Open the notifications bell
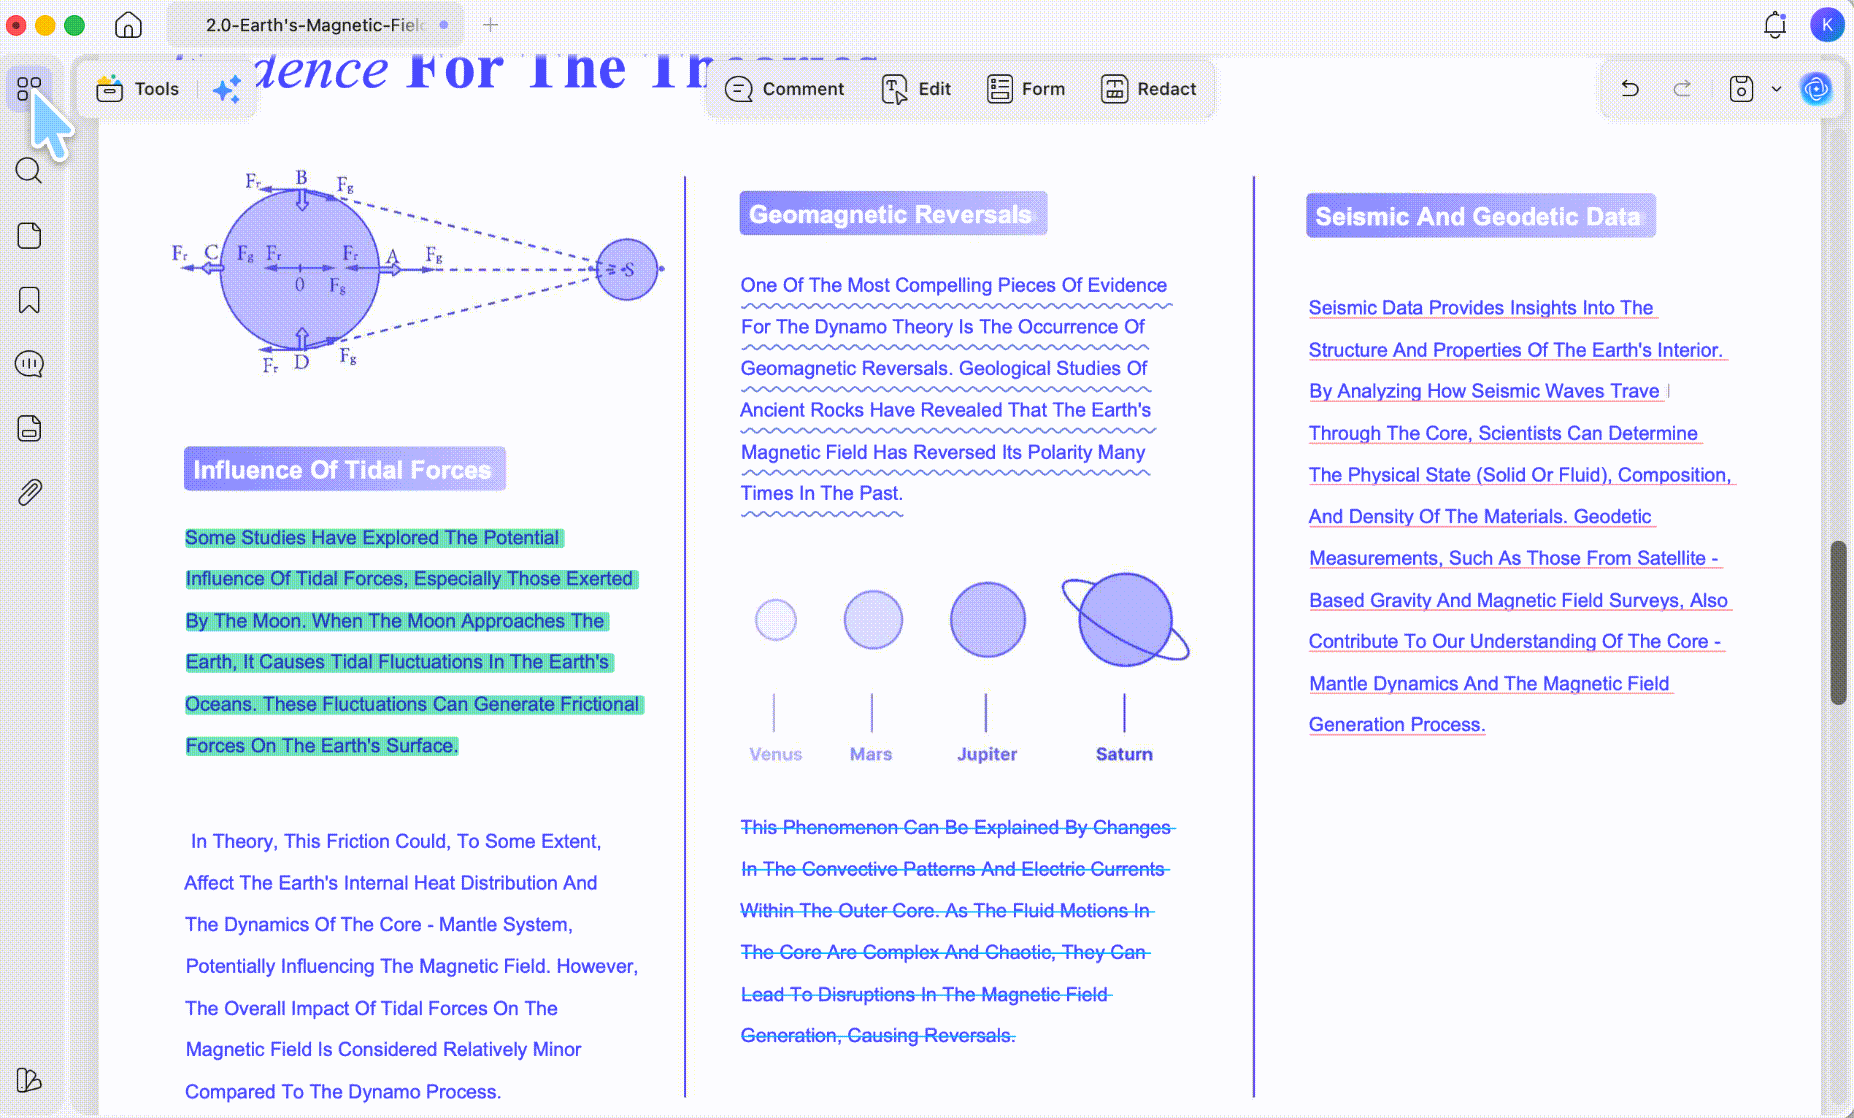Image resolution: width=1854 pixels, height=1118 pixels. 1775,25
